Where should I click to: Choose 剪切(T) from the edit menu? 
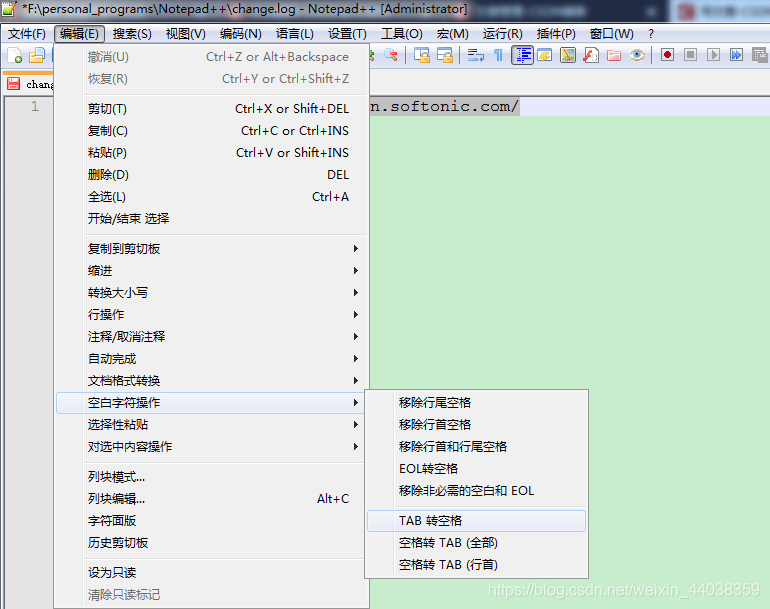coord(212,109)
